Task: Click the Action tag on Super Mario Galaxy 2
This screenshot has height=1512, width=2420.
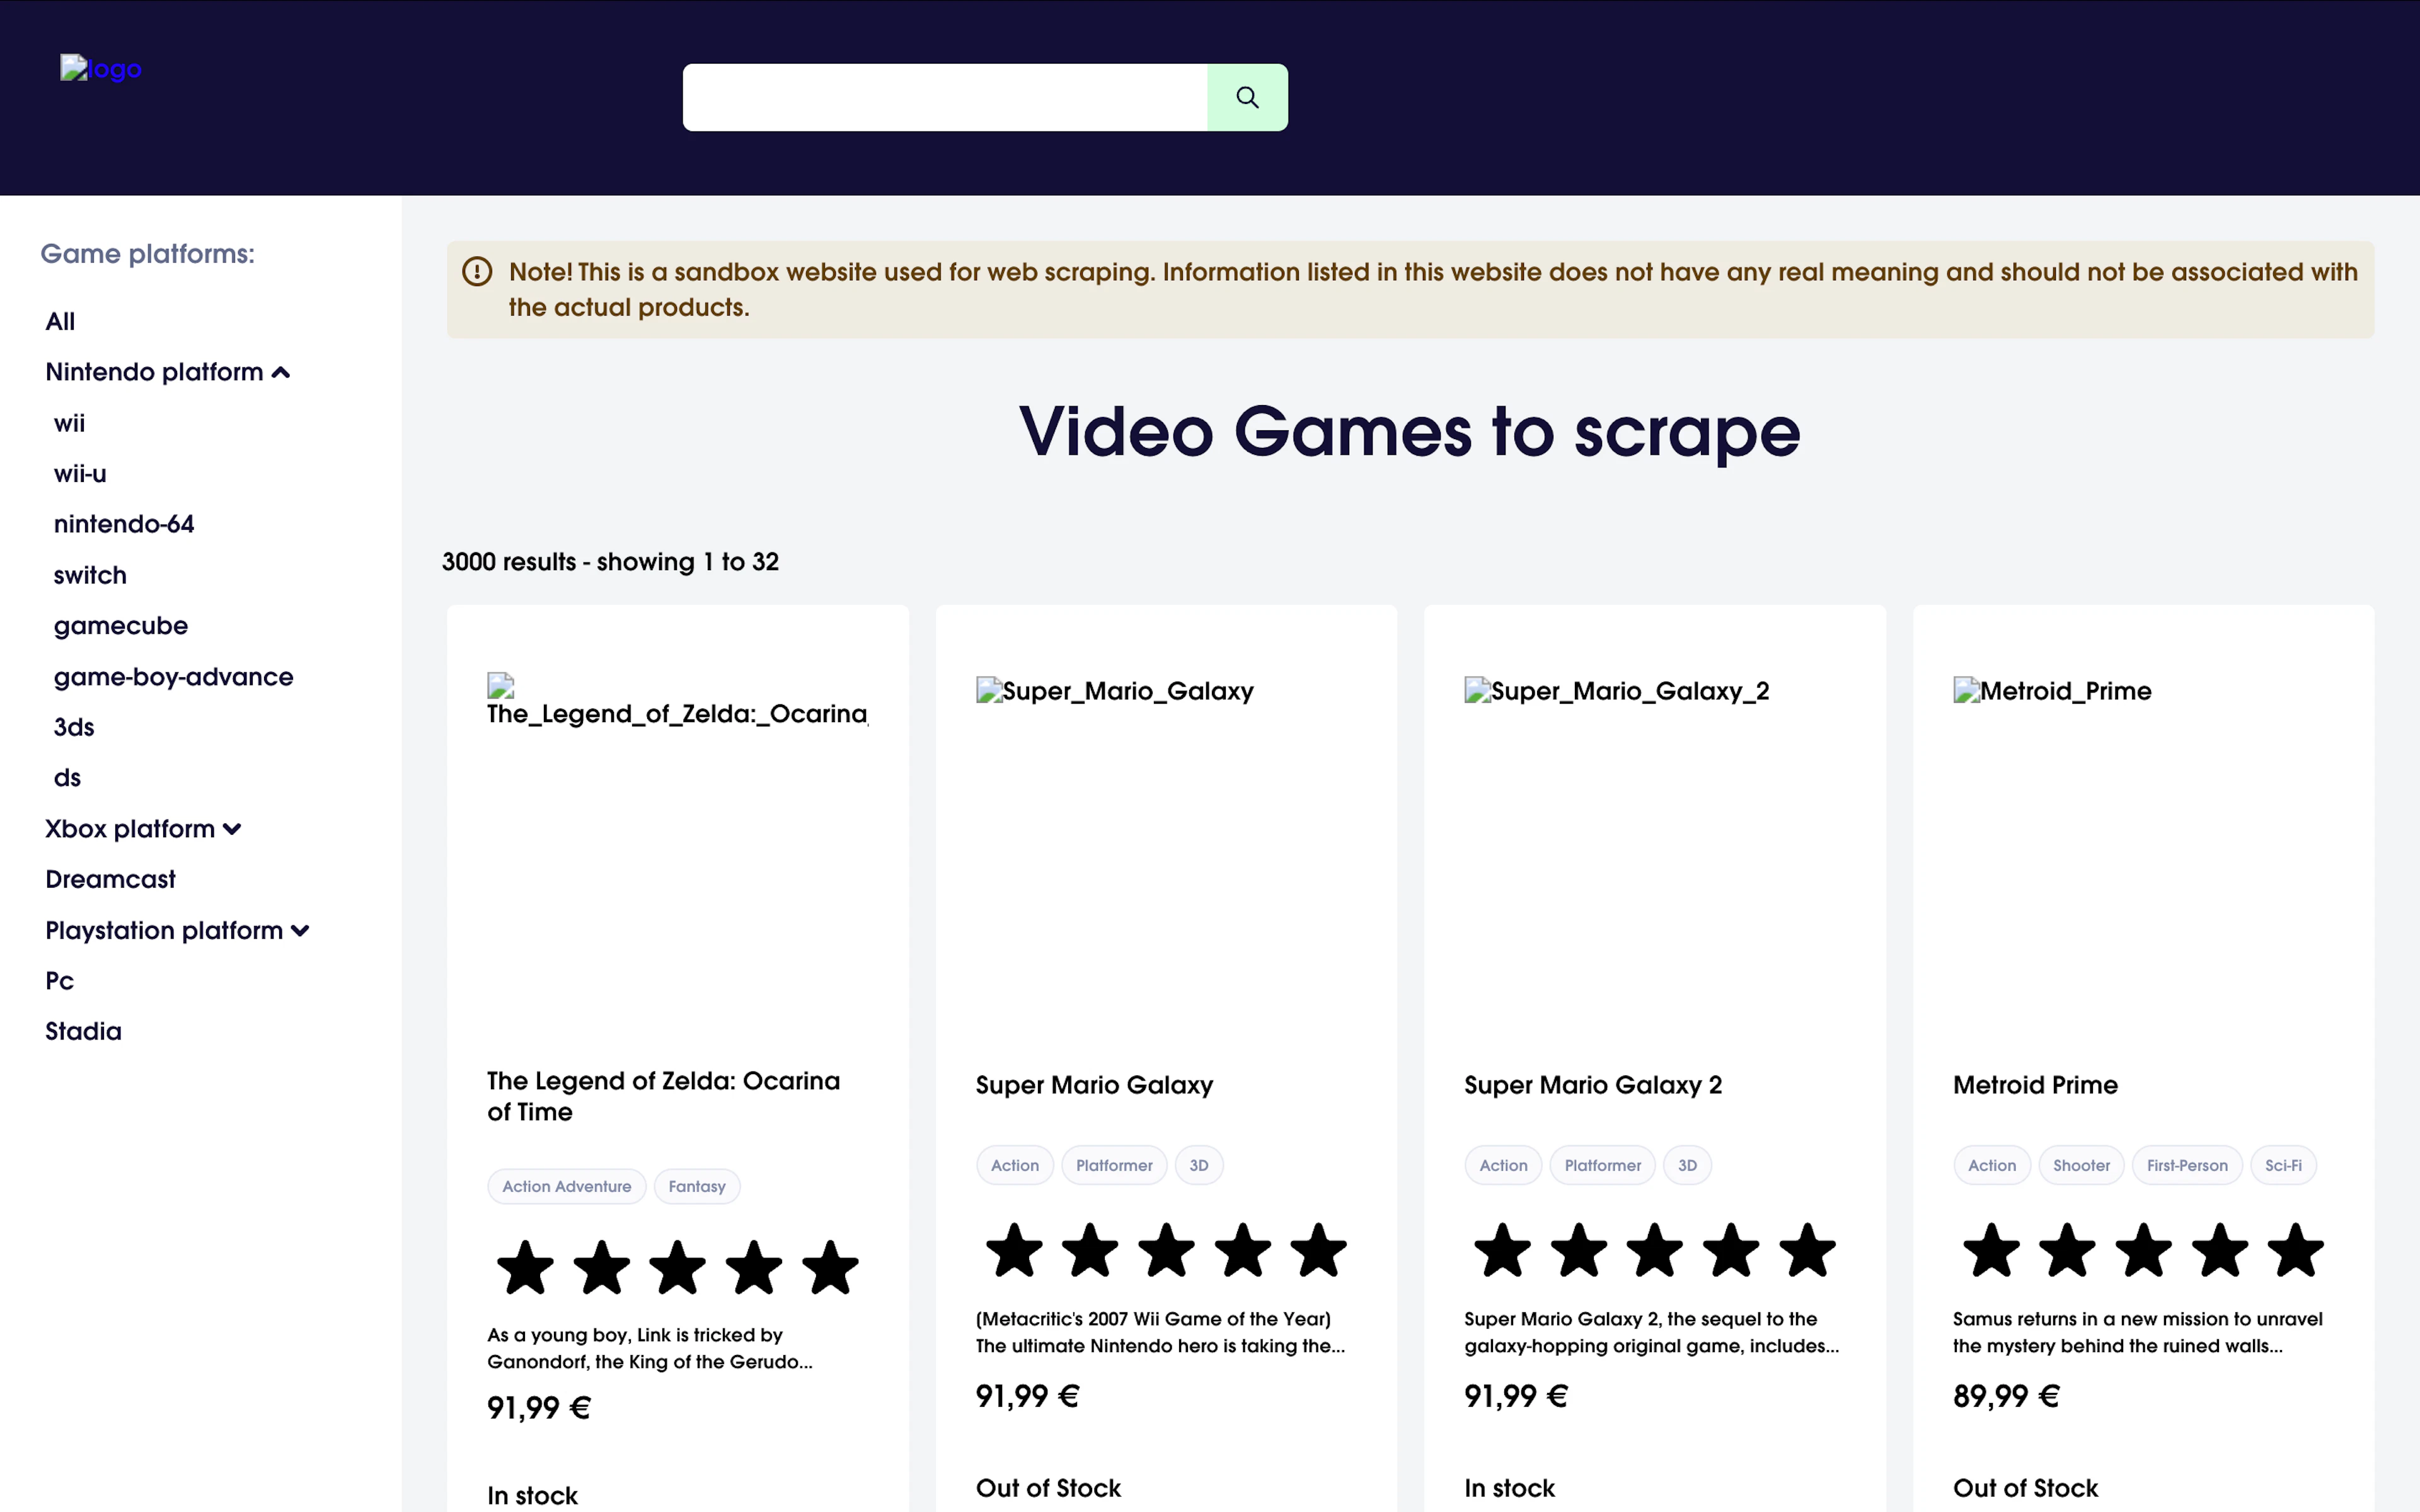Action: [x=1503, y=1166]
